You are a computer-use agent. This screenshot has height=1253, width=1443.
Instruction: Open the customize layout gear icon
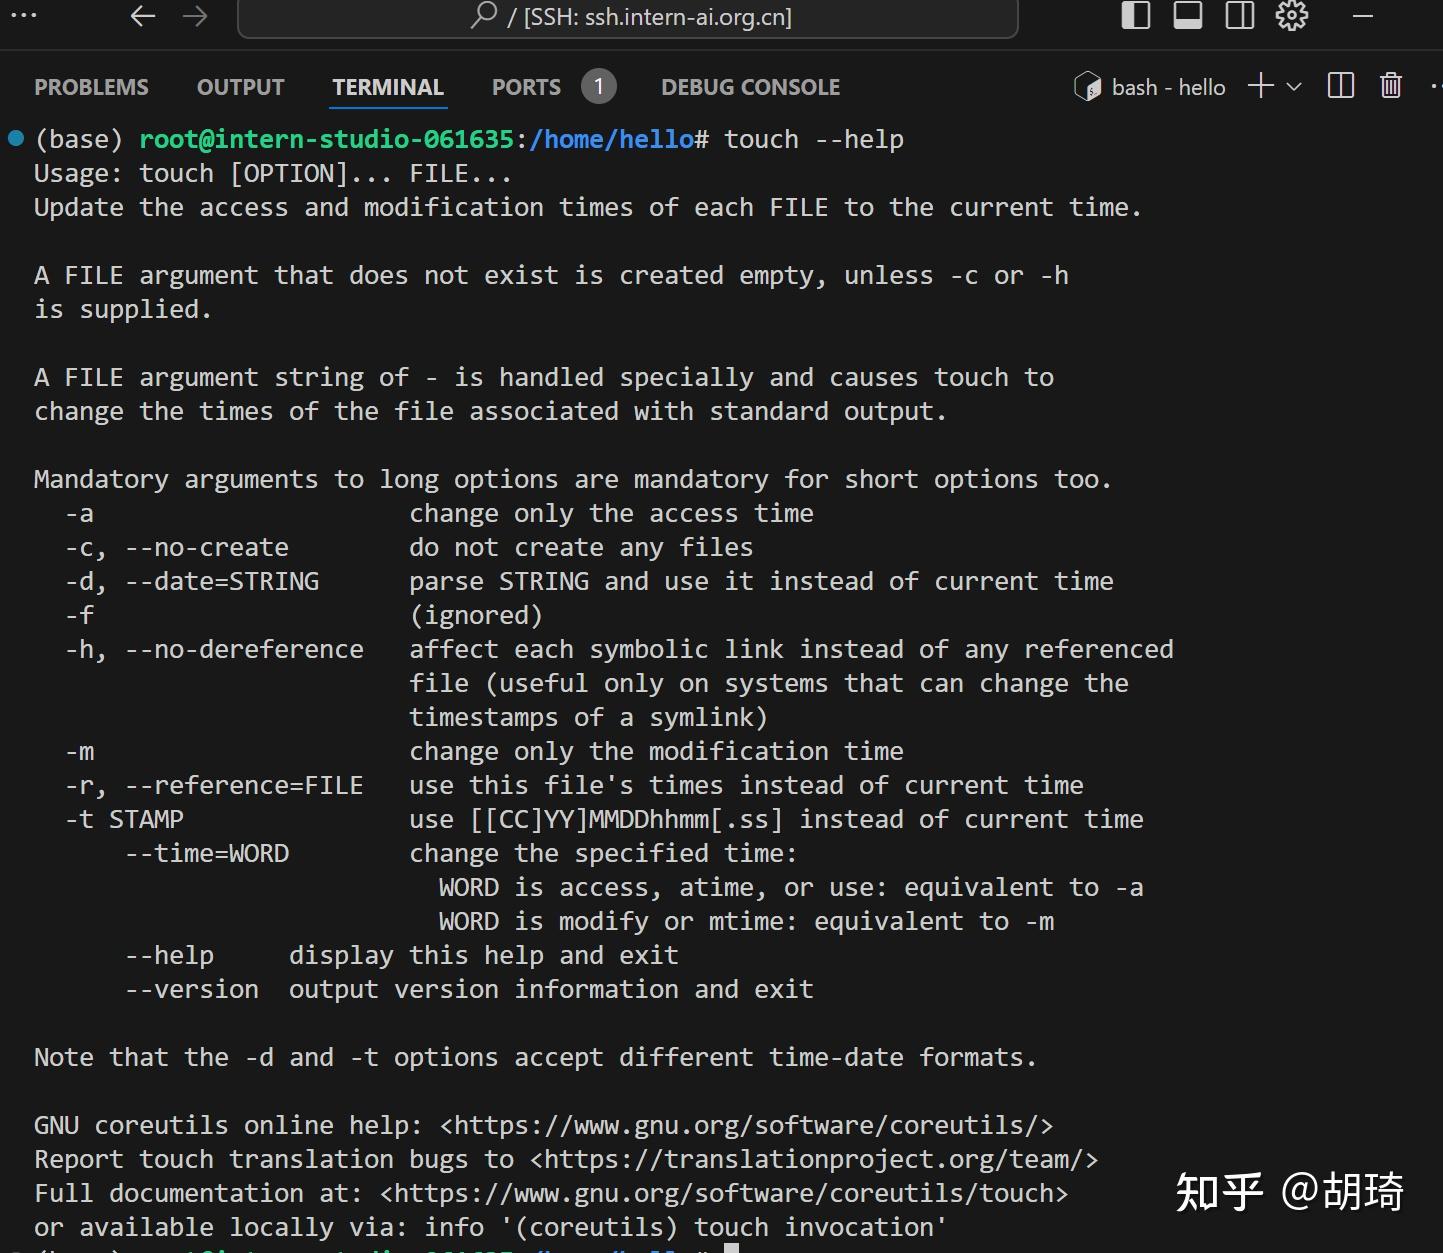pos(1292,16)
